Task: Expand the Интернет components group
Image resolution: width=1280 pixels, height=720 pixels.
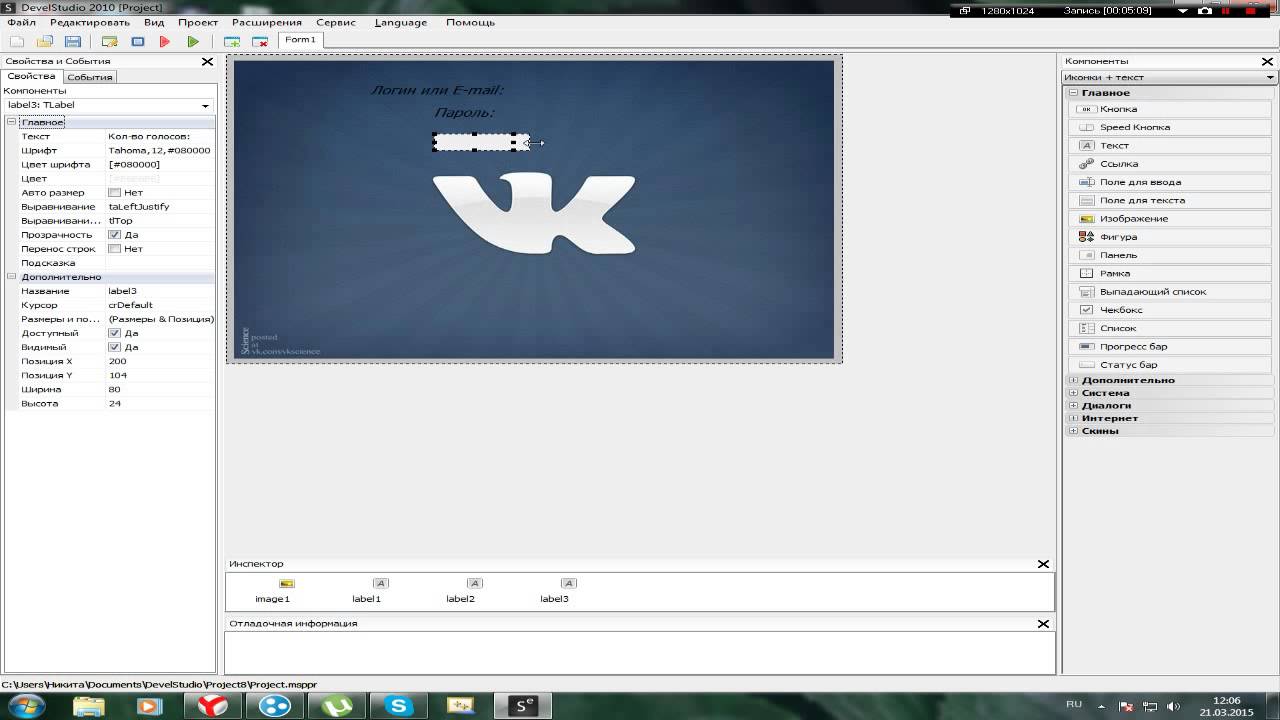Action: tap(1073, 418)
